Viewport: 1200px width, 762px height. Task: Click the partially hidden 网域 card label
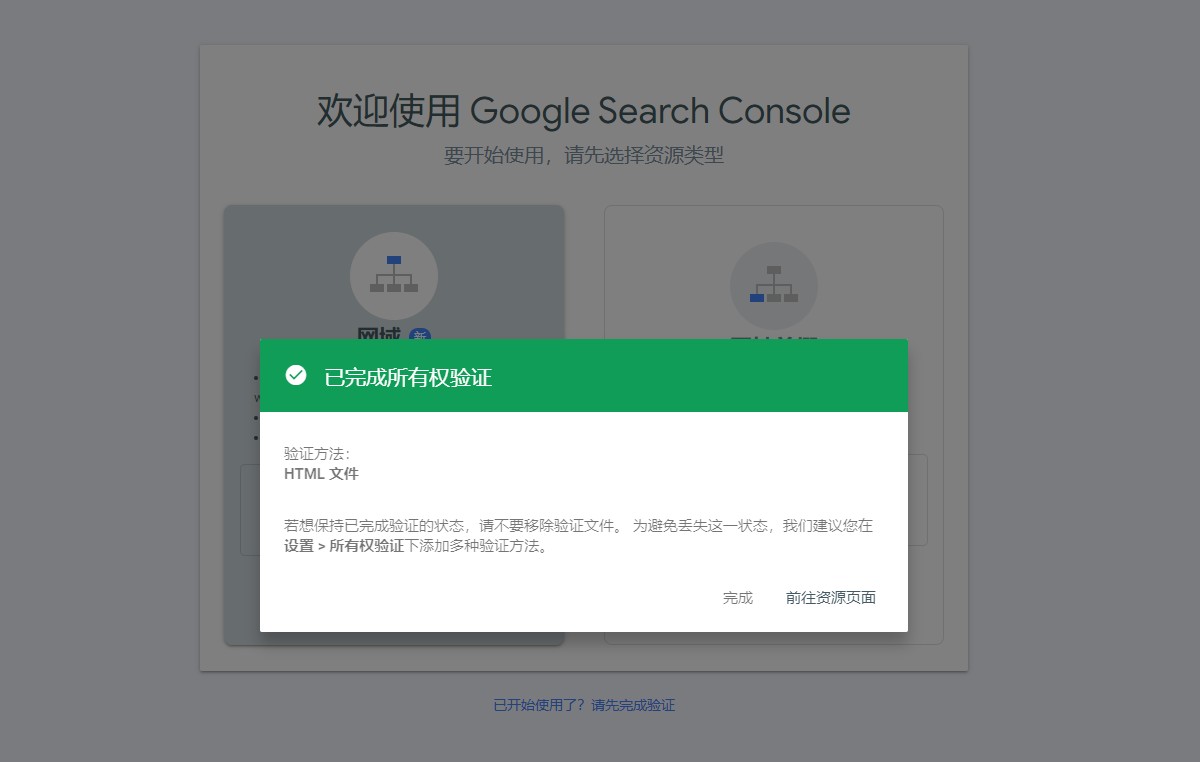tap(377, 333)
